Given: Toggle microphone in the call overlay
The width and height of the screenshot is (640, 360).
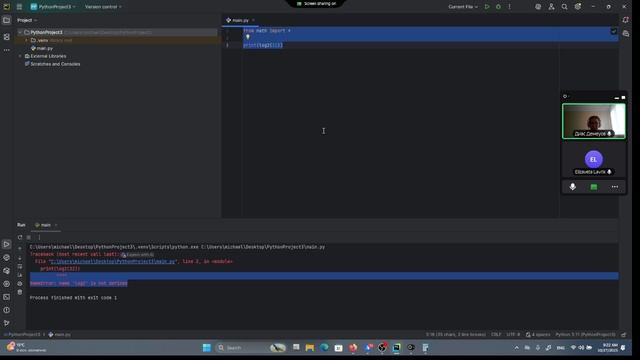Looking at the screenshot, I should click(x=573, y=187).
